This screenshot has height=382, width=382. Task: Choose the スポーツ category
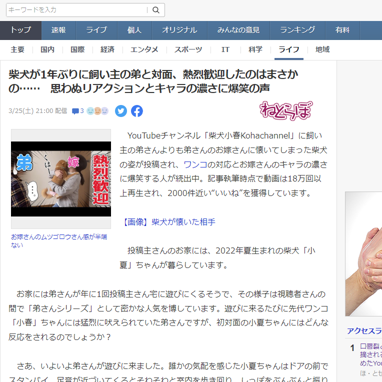tap(188, 50)
